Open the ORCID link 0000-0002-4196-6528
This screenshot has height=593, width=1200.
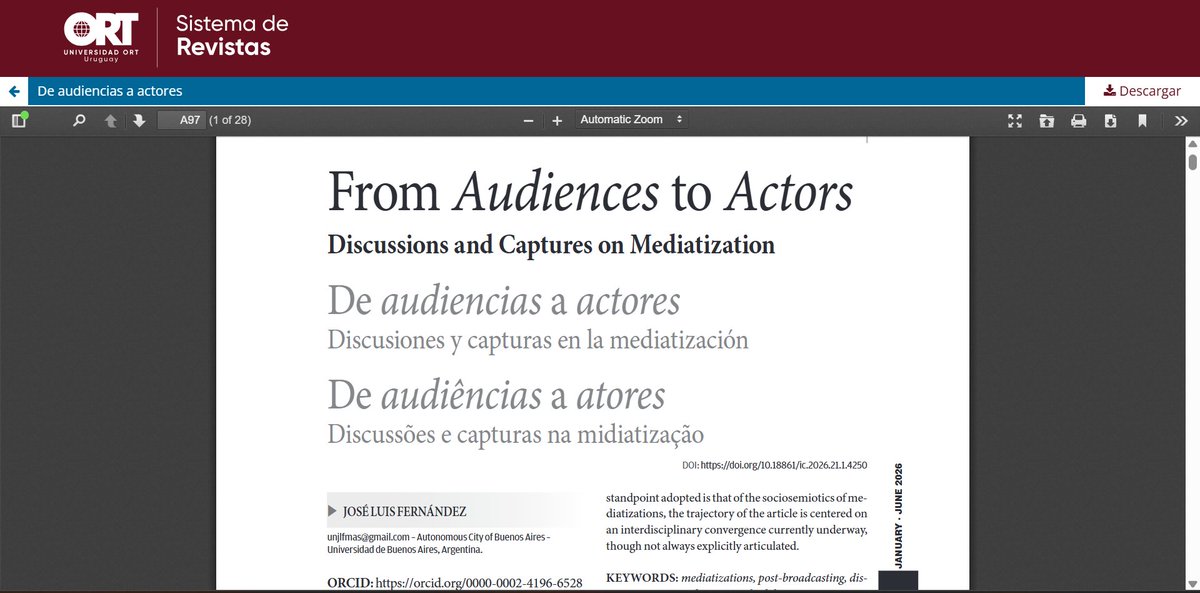coord(478,583)
